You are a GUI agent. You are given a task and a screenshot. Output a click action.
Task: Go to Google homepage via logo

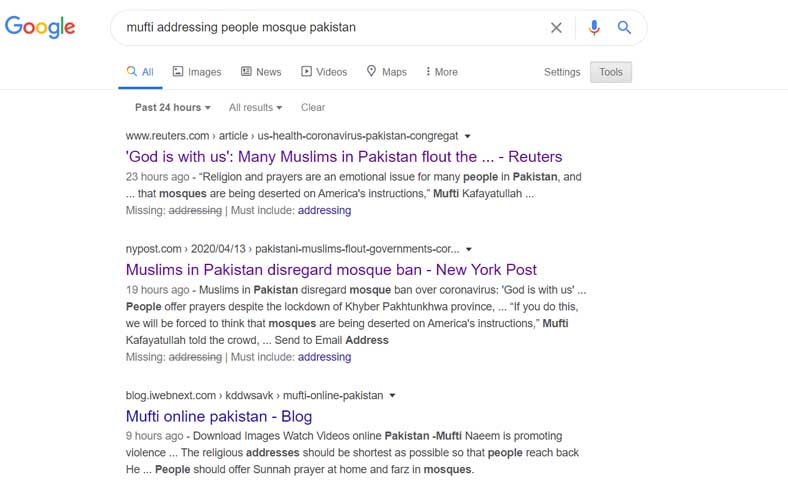[x=40, y=27]
